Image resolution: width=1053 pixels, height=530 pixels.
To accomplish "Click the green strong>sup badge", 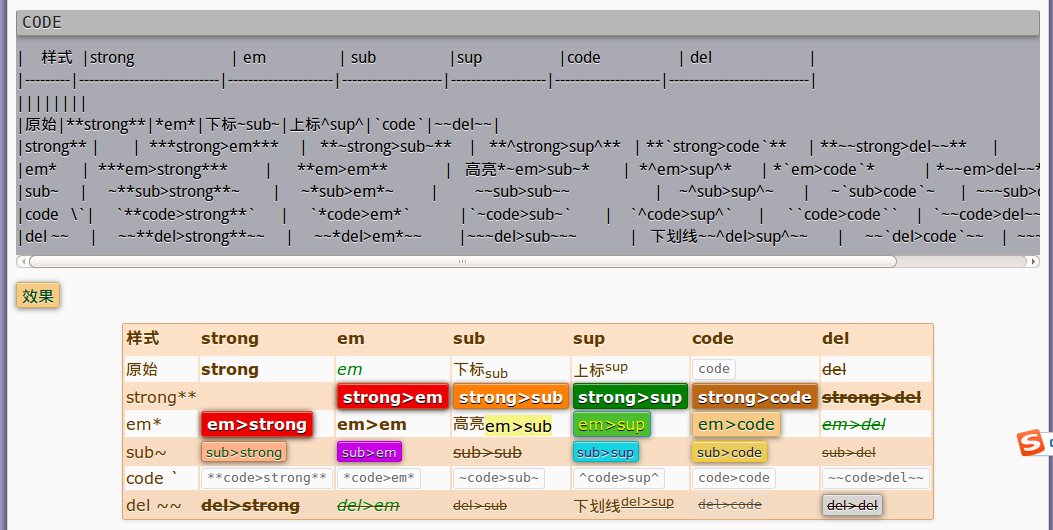I will point(630,397).
